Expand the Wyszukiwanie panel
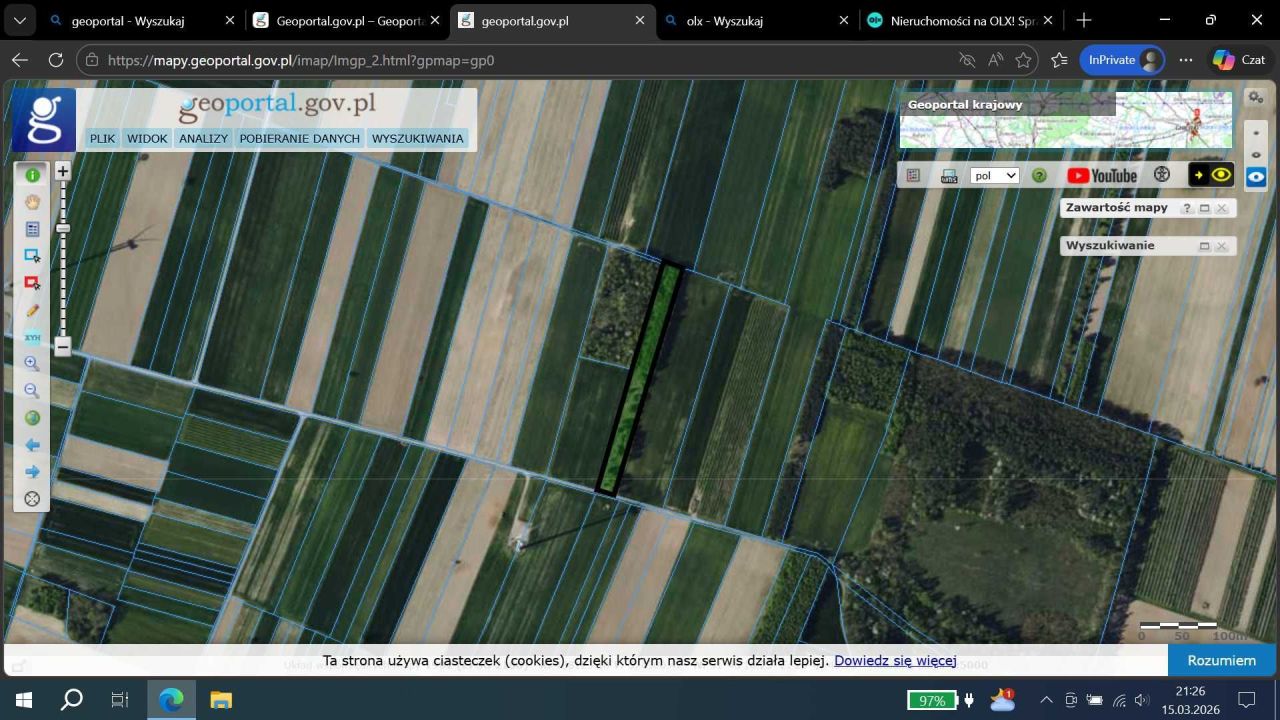This screenshot has width=1280, height=720. (1204, 246)
